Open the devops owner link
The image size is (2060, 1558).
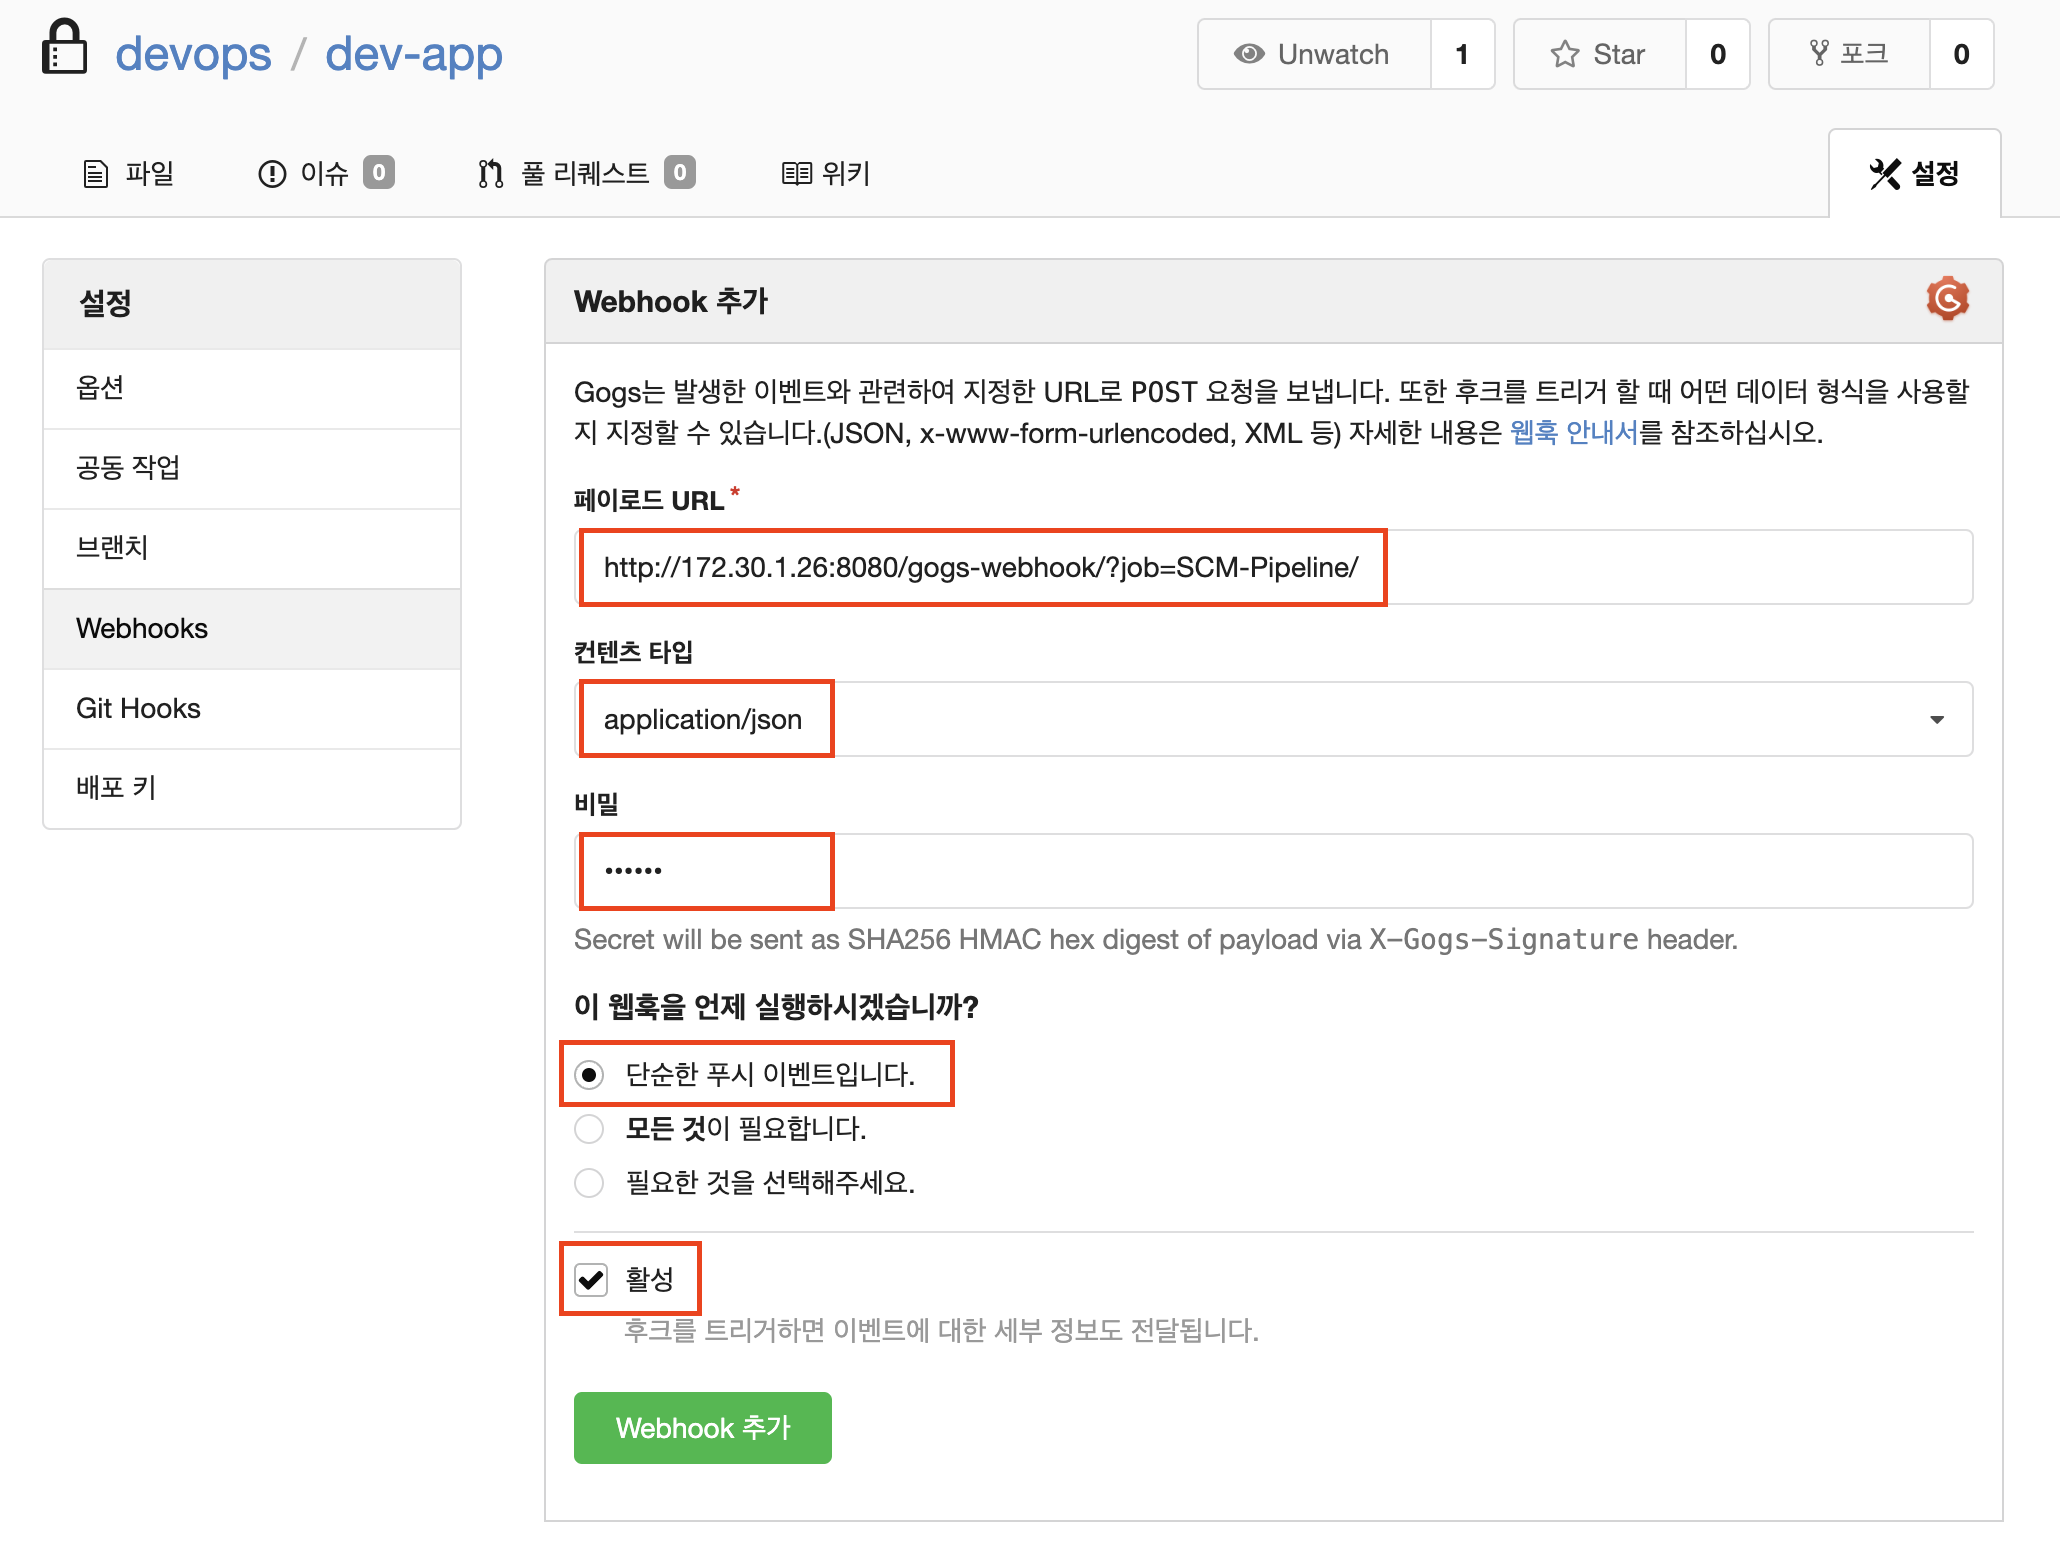click(193, 54)
